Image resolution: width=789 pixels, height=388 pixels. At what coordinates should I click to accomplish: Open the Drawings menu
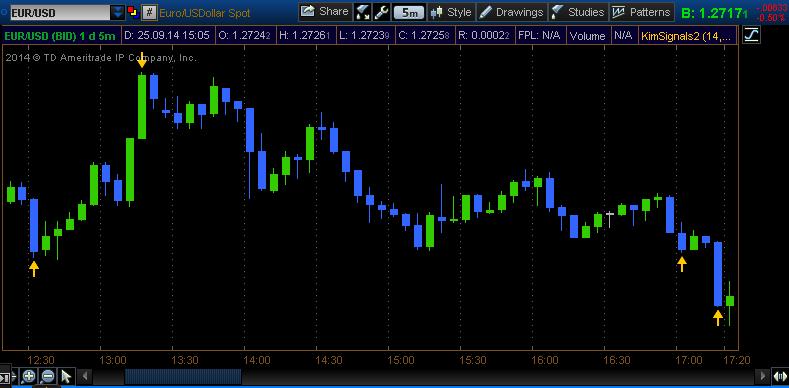point(511,12)
